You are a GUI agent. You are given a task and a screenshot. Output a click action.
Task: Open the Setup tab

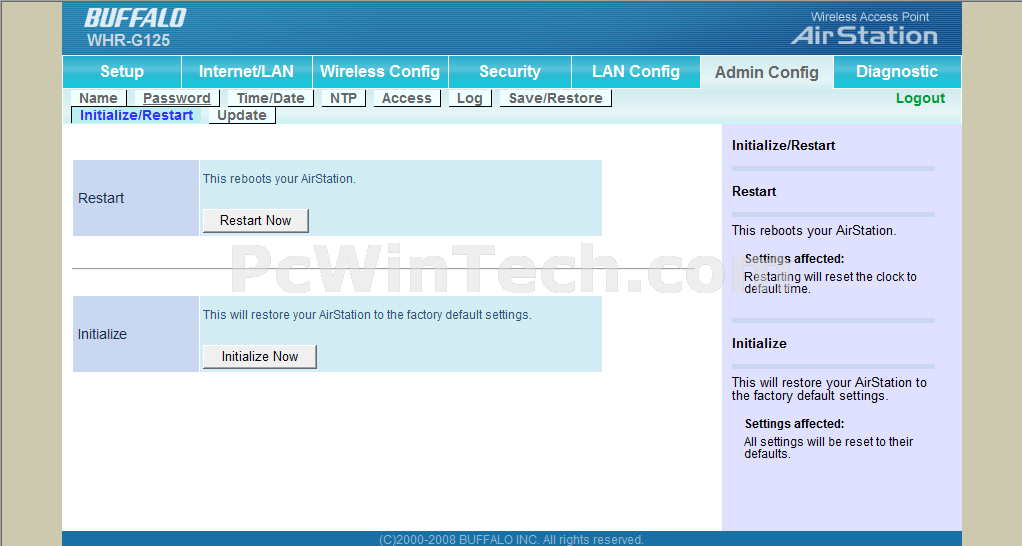122,72
